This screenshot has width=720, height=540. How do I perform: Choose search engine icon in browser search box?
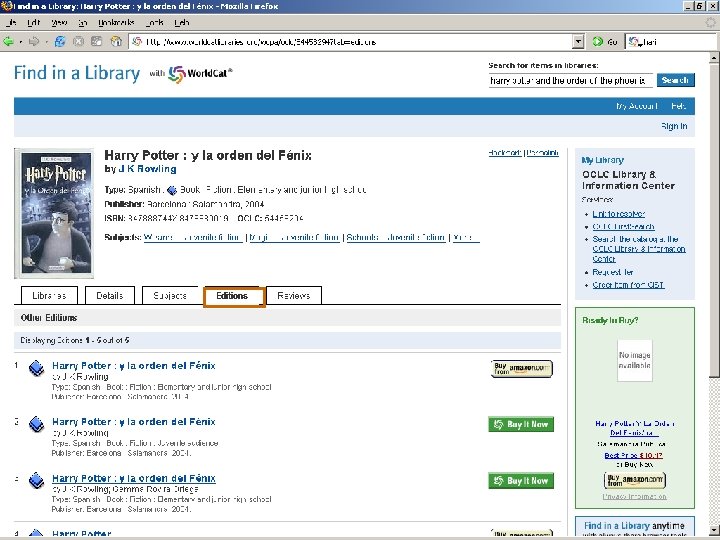tap(634, 42)
